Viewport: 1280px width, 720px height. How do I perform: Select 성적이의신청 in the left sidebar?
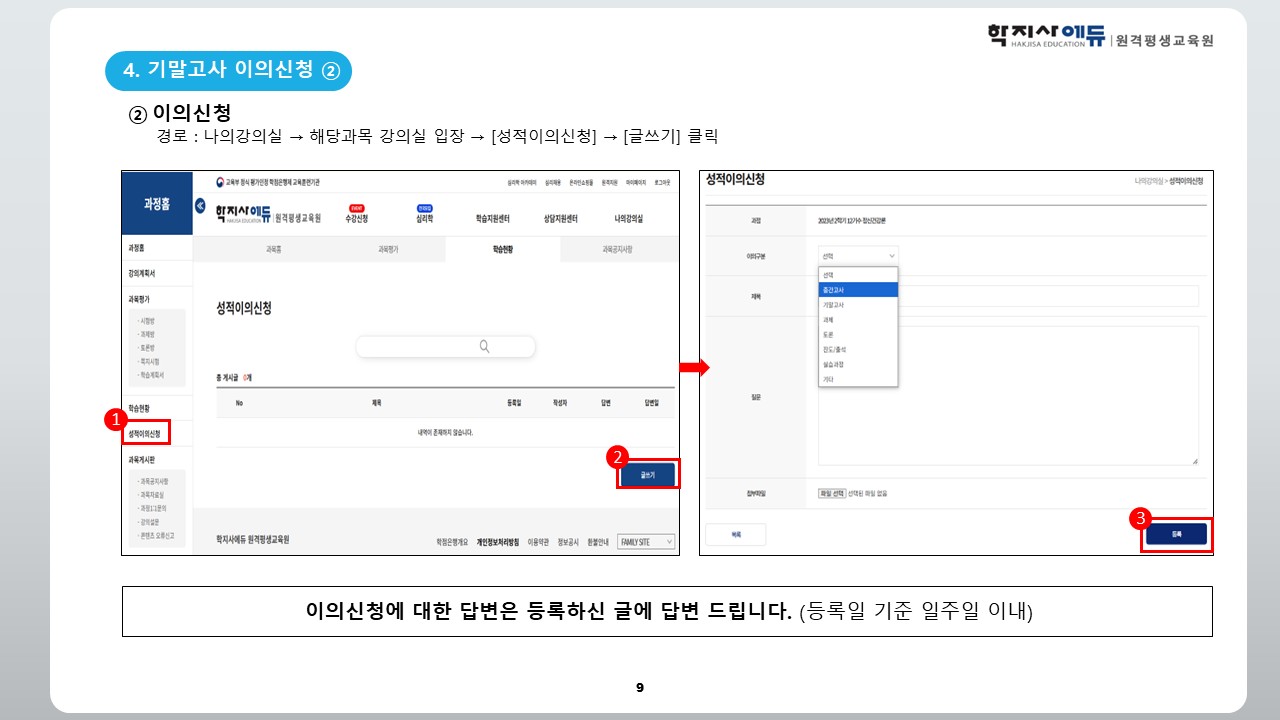point(145,433)
